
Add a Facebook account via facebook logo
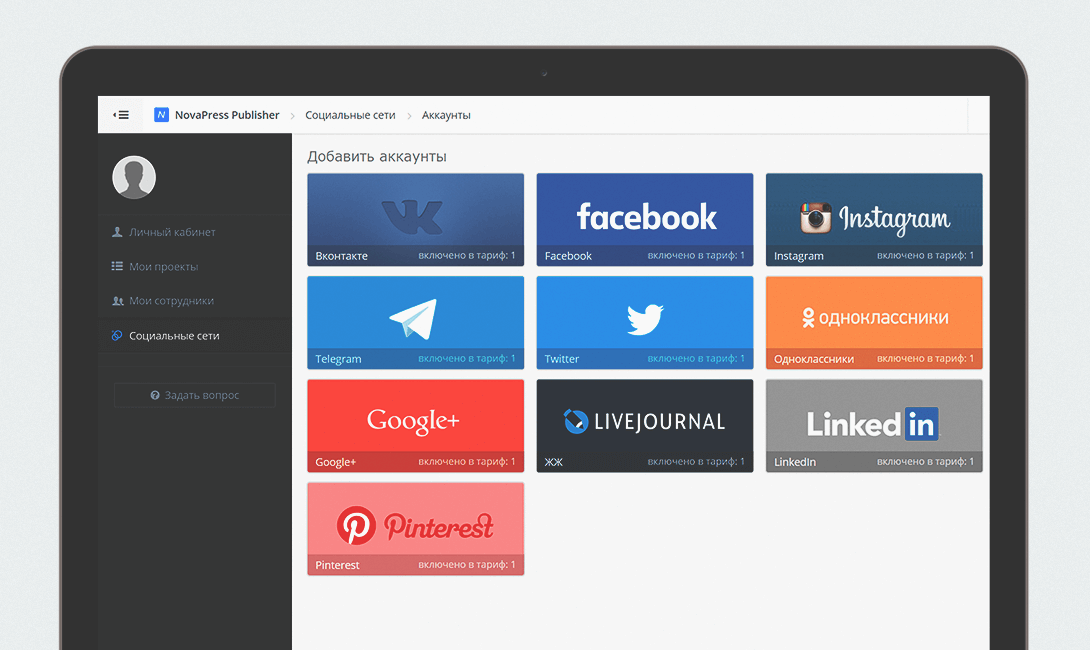click(646, 217)
